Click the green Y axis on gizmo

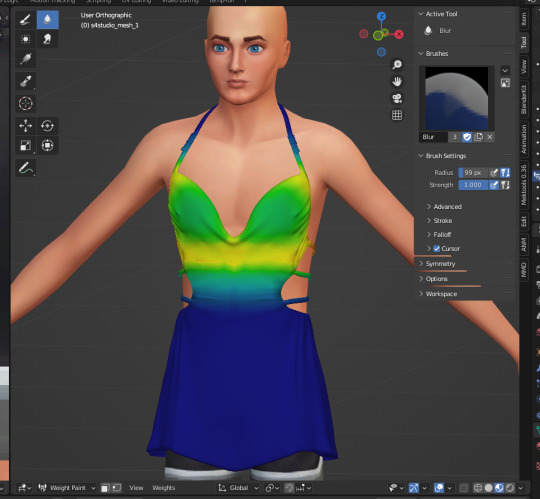pyautogui.click(x=378, y=35)
